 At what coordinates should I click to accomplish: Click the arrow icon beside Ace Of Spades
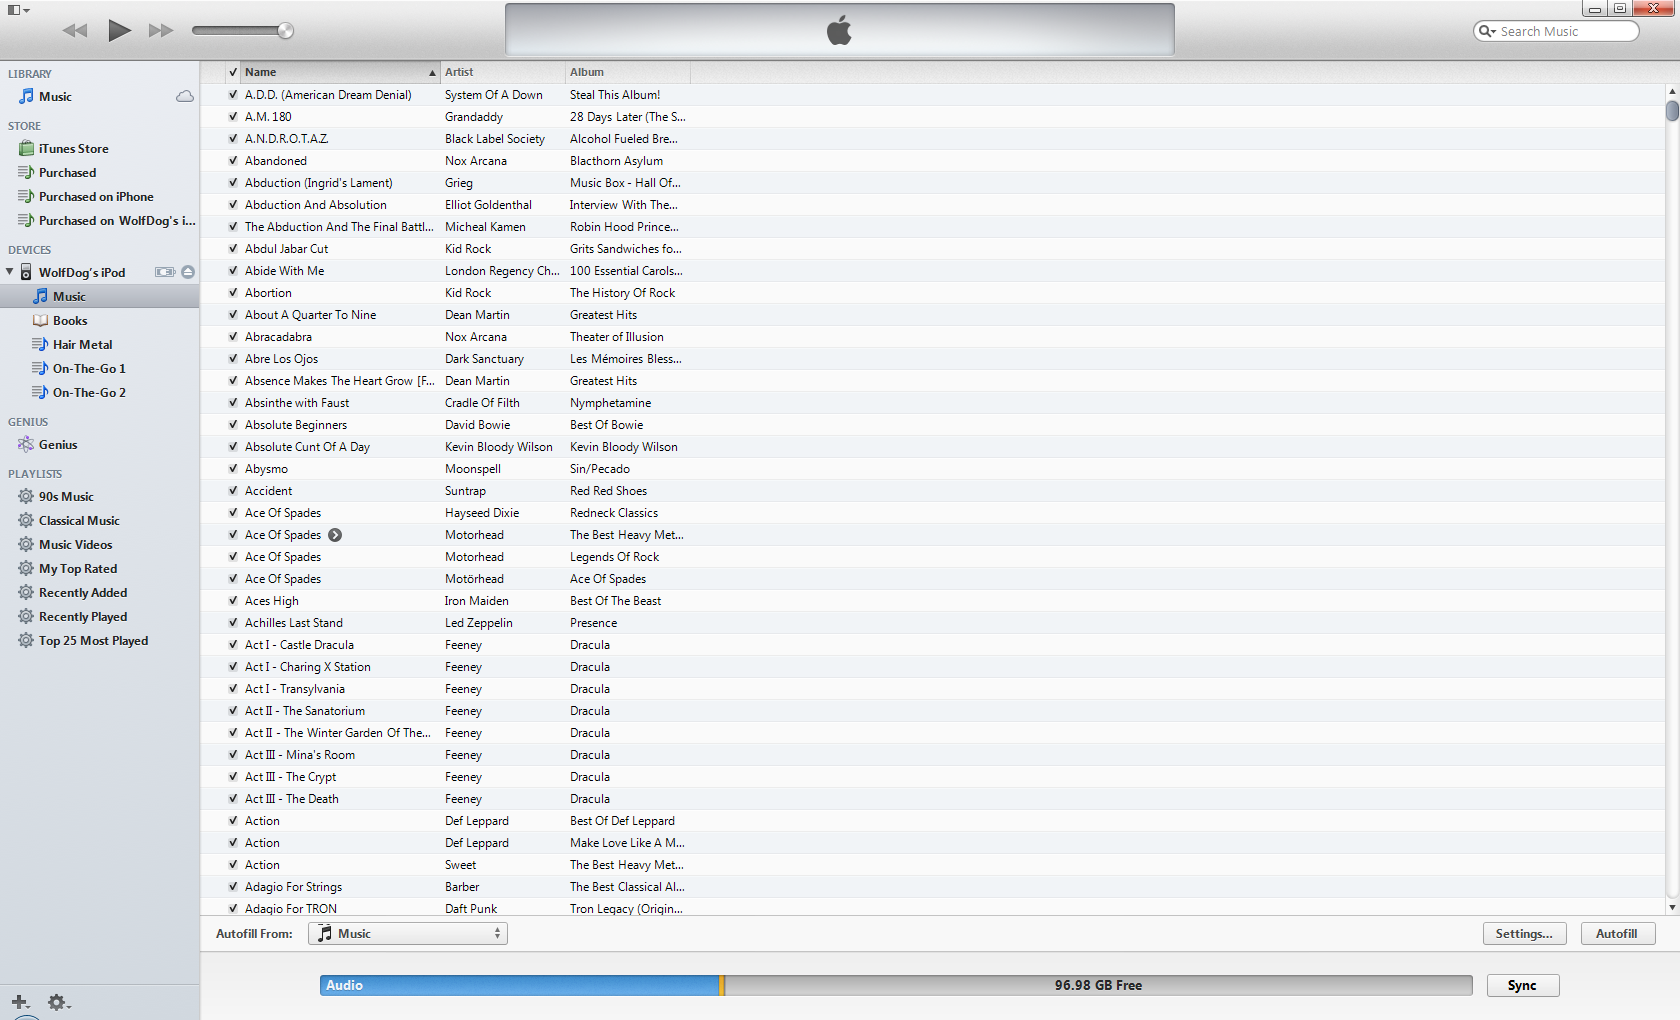pos(335,535)
